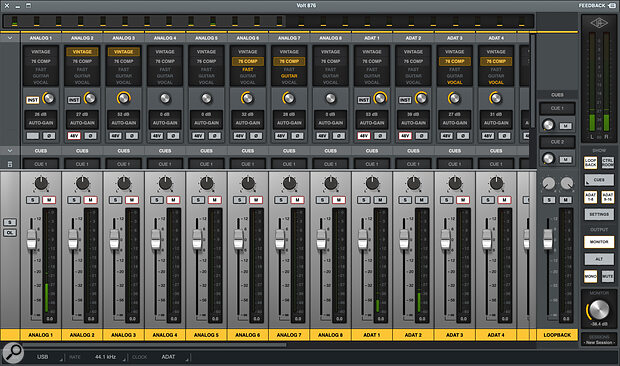
Task: Click the right Loopback pan knob
Action: [x=567, y=183]
